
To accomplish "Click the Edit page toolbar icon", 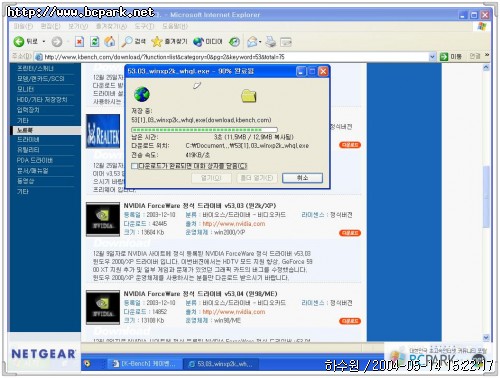I will (x=286, y=42).
